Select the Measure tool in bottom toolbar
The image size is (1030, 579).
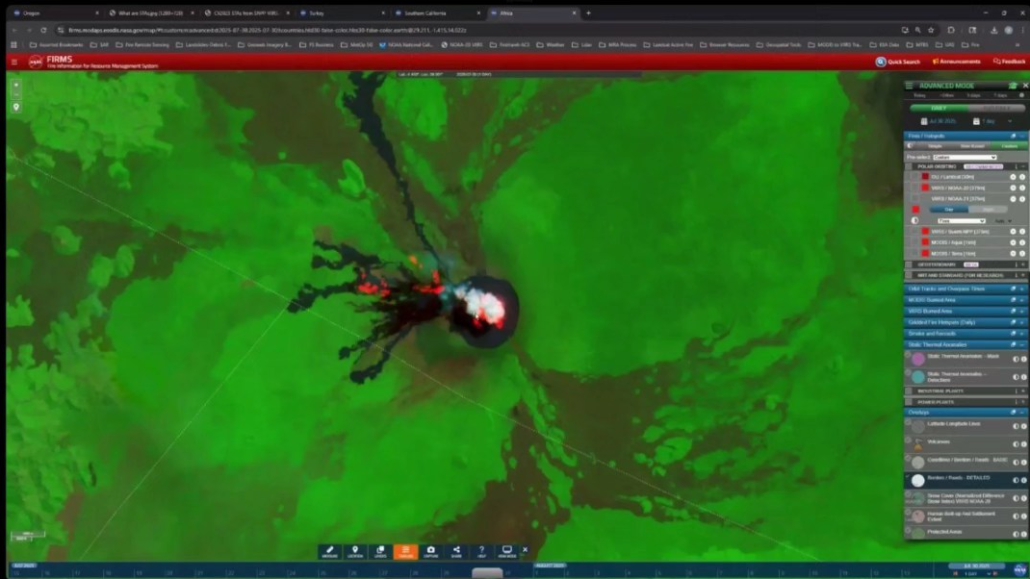(x=329, y=551)
